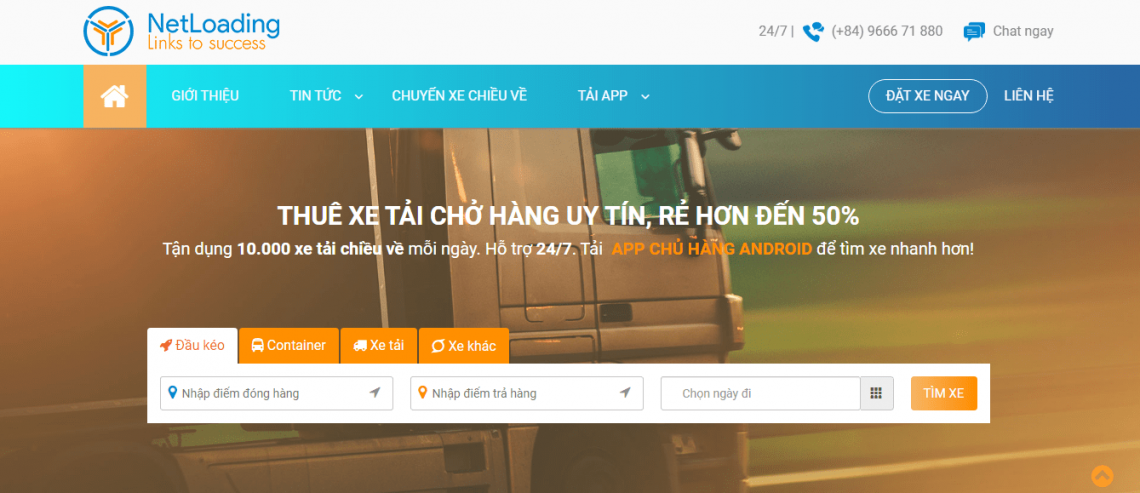Click location arrow in drop-off point field
This screenshot has width=1140, height=493.
(x=625, y=393)
